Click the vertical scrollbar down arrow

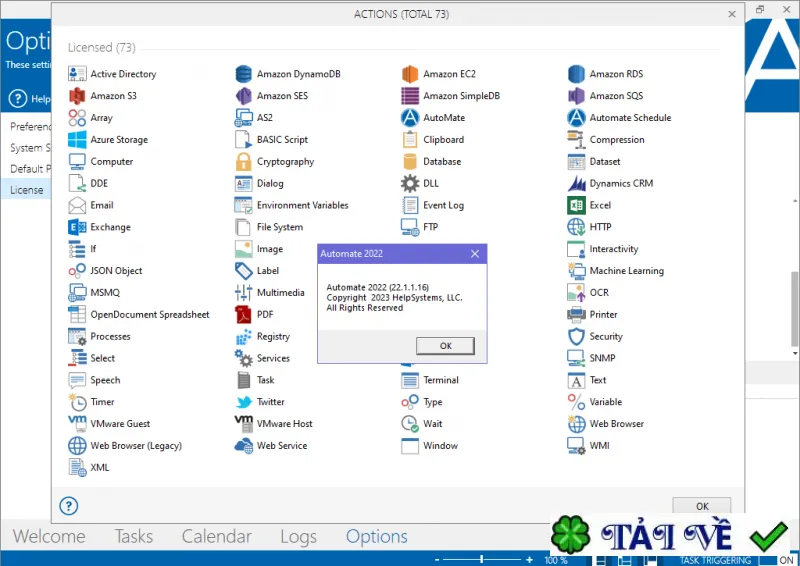[795, 353]
